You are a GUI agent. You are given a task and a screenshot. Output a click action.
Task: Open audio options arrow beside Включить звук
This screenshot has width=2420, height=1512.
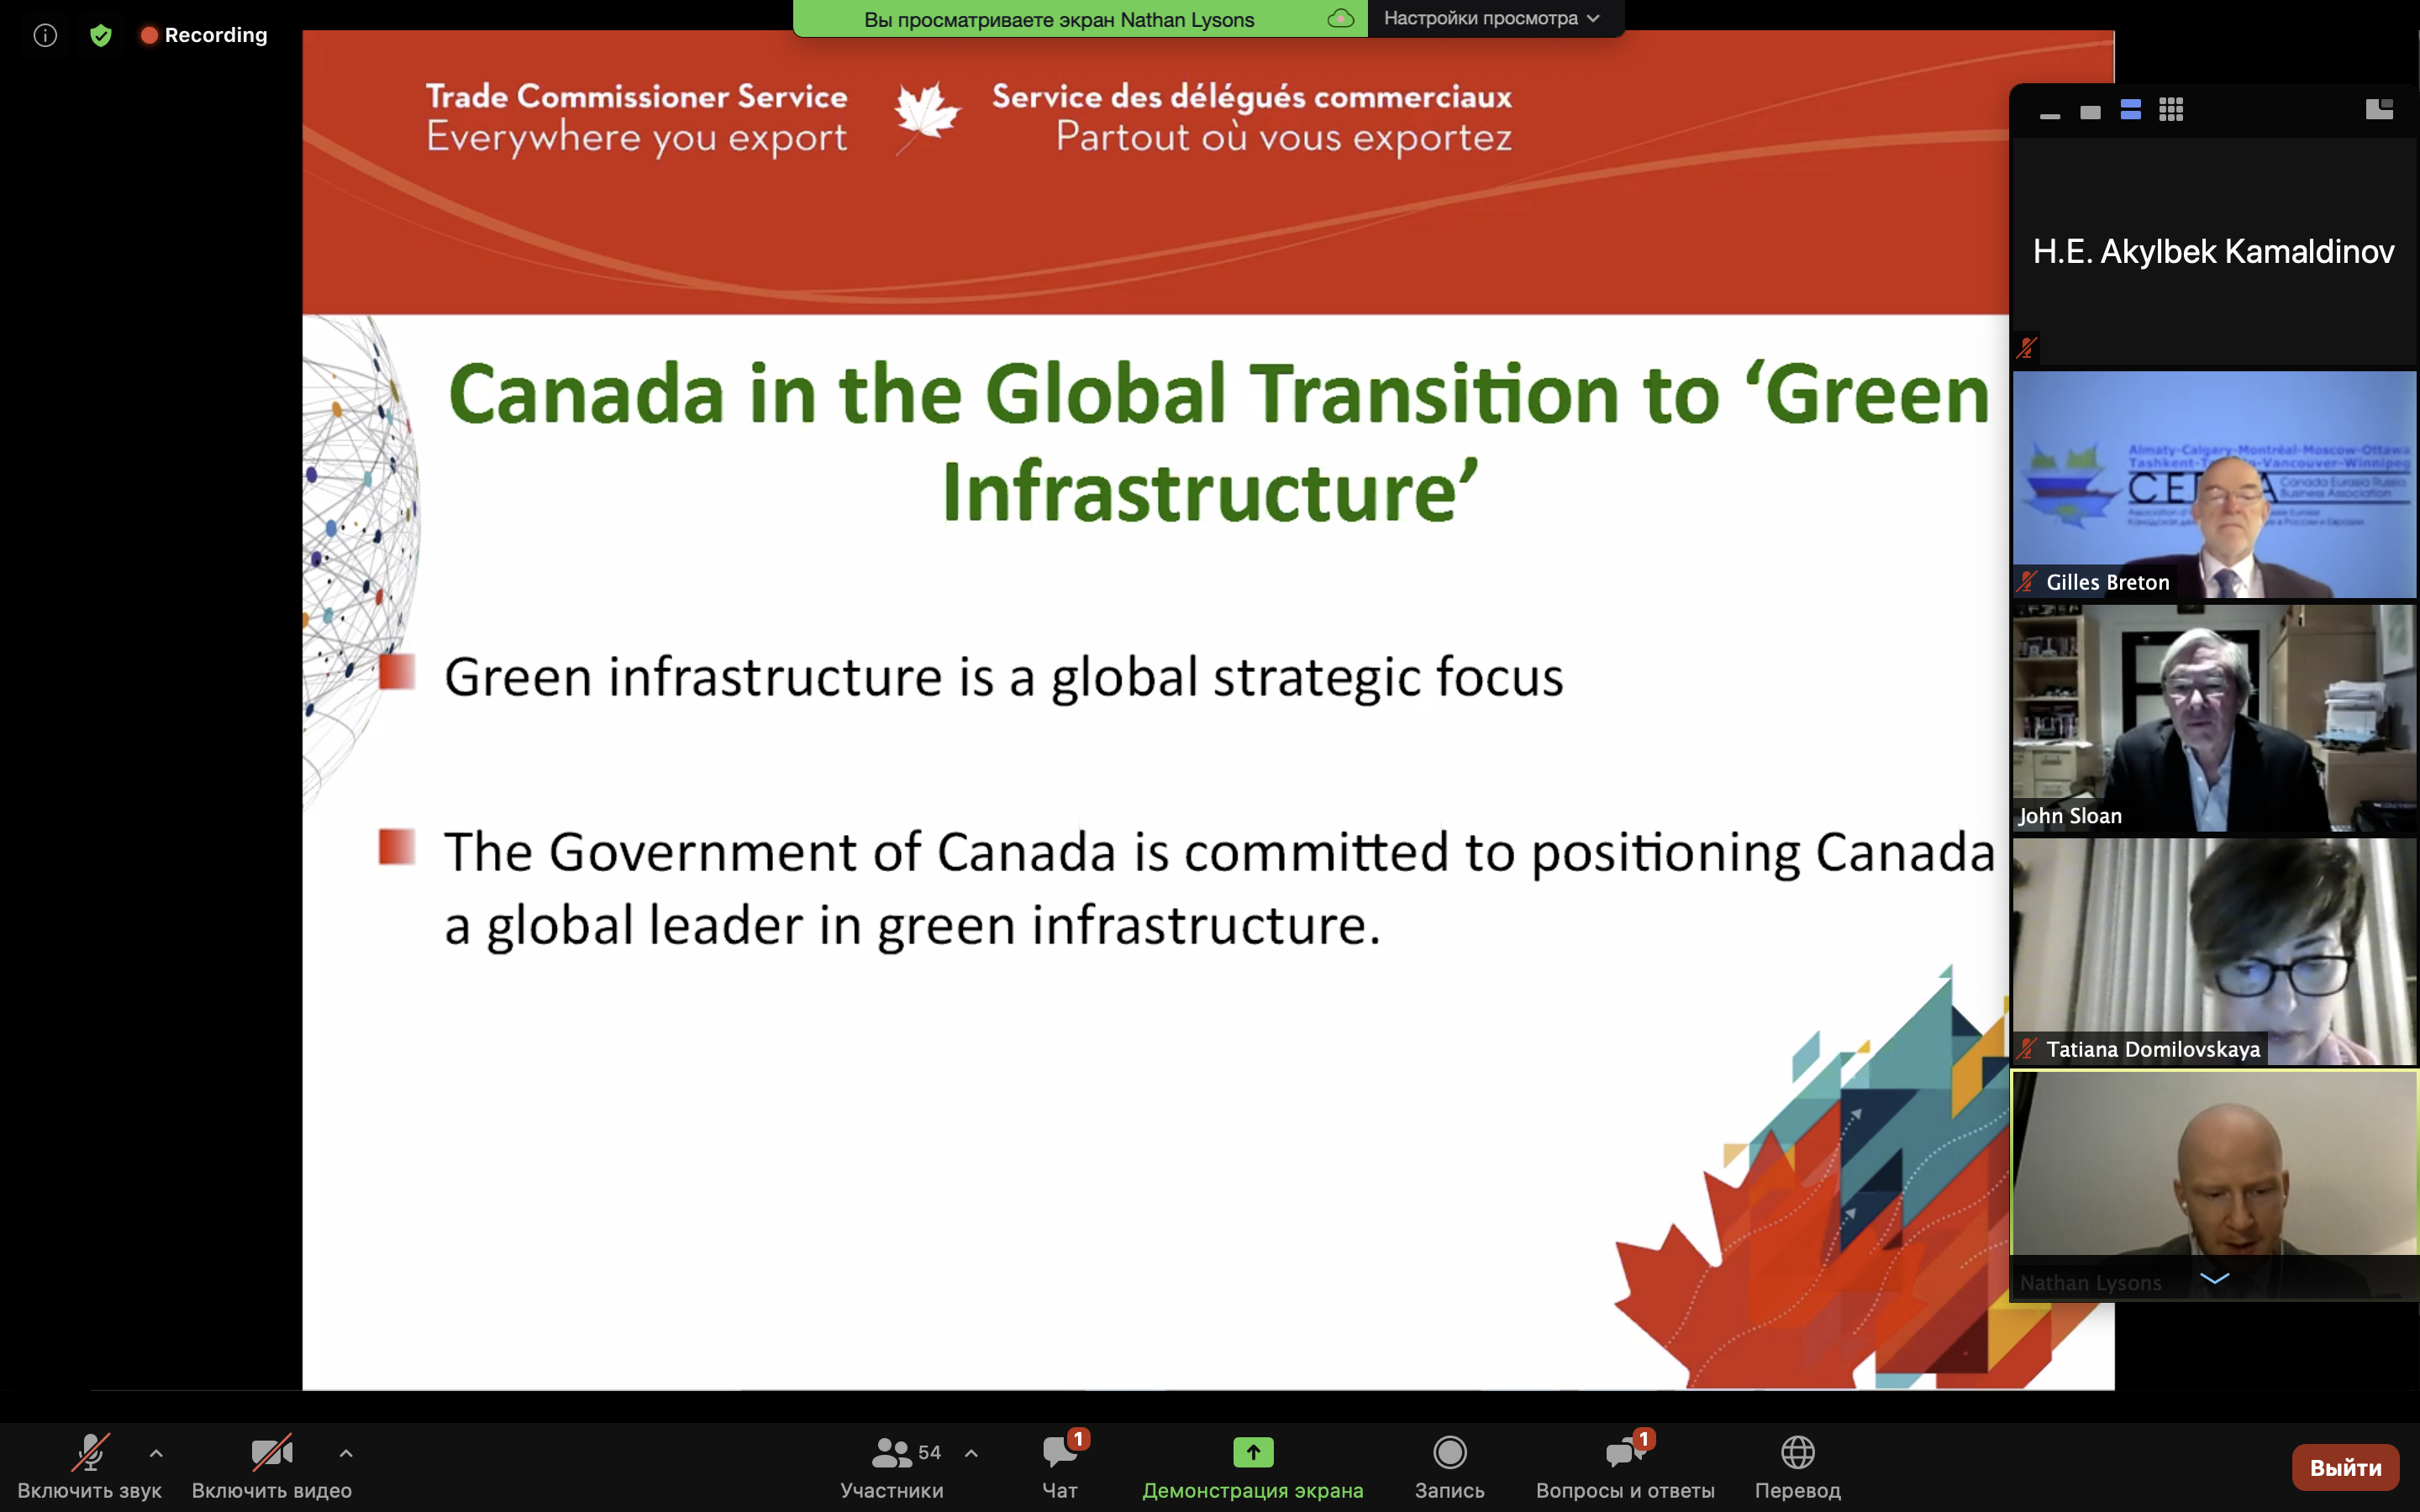point(156,1453)
